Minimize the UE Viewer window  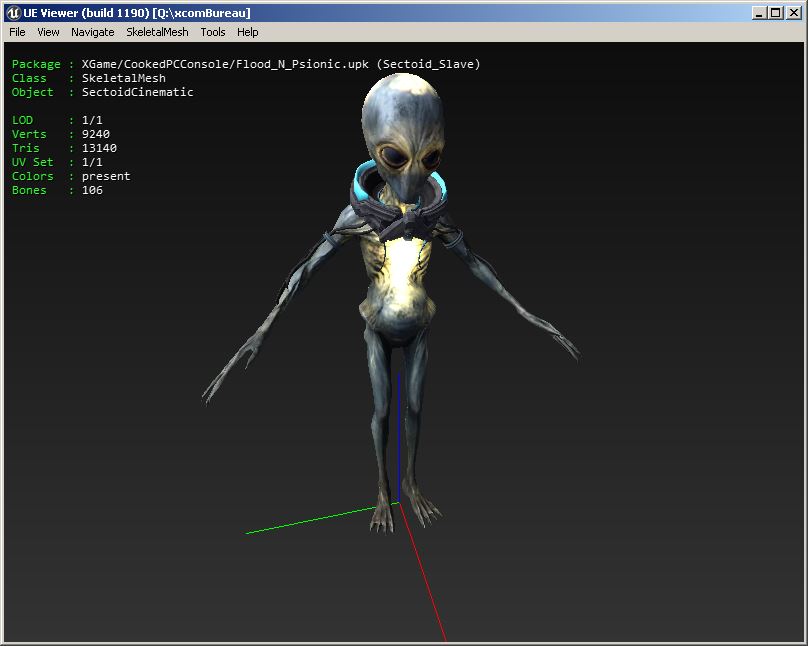[x=759, y=13]
